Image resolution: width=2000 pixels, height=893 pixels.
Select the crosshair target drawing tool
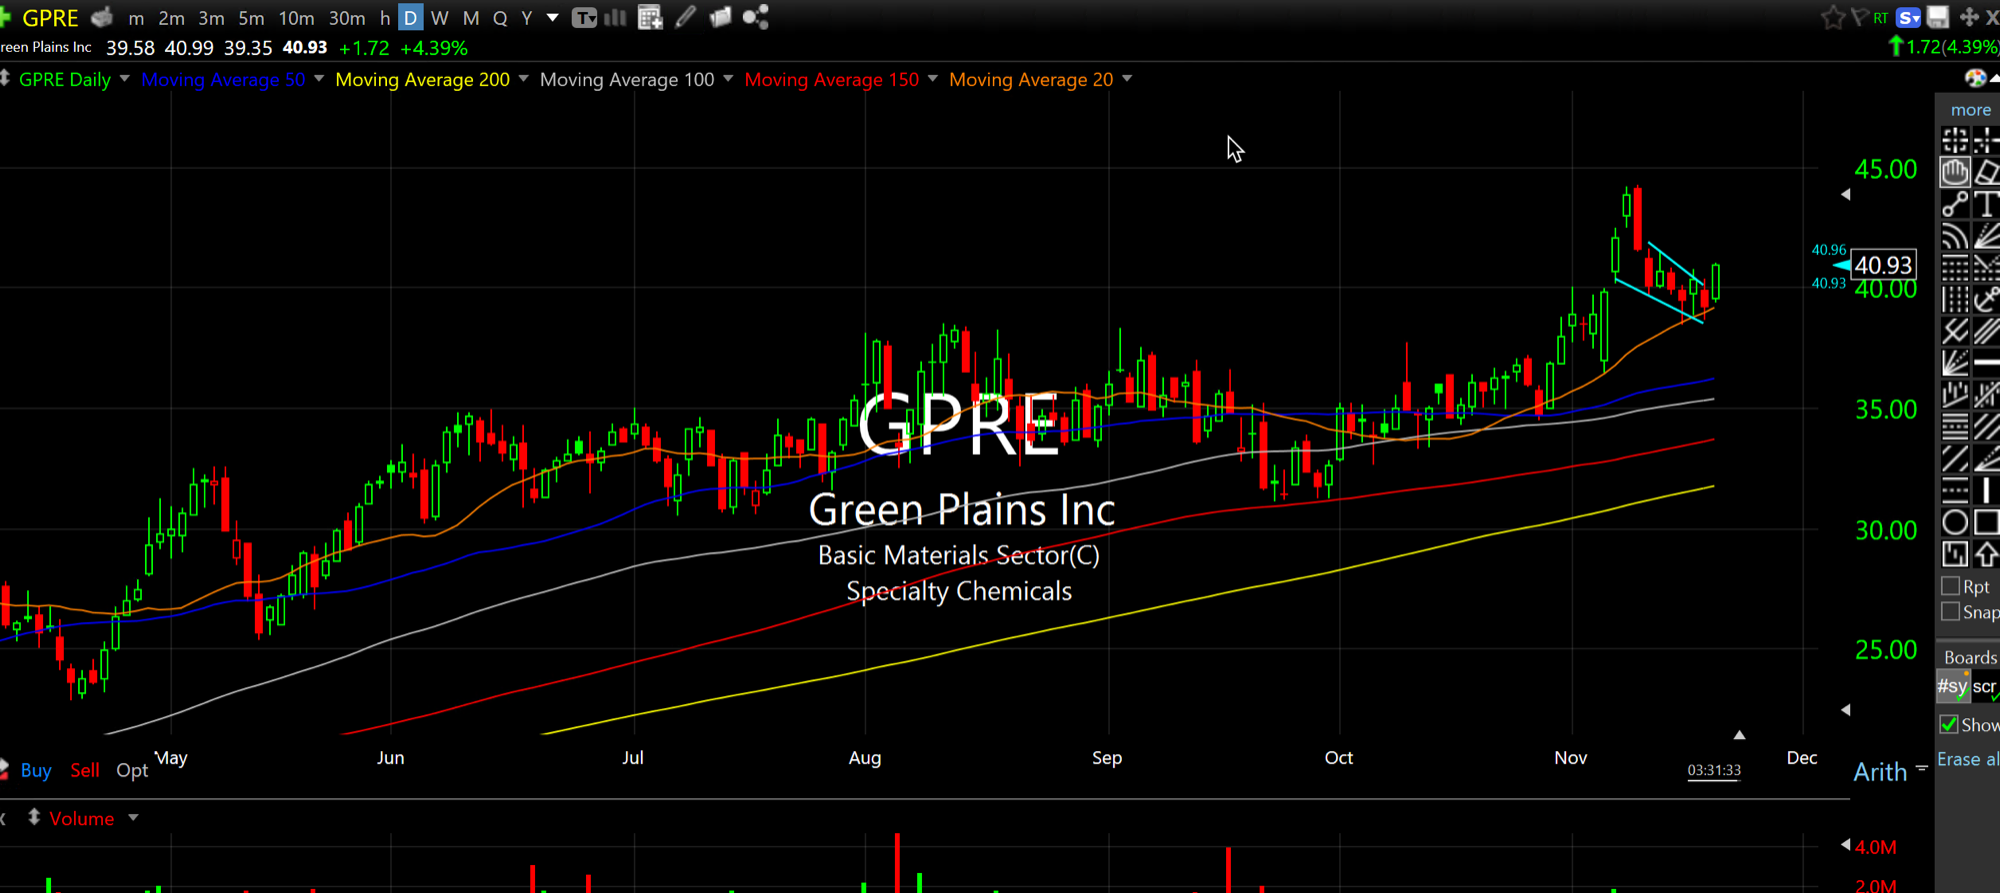pyautogui.click(x=1954, y=141)
